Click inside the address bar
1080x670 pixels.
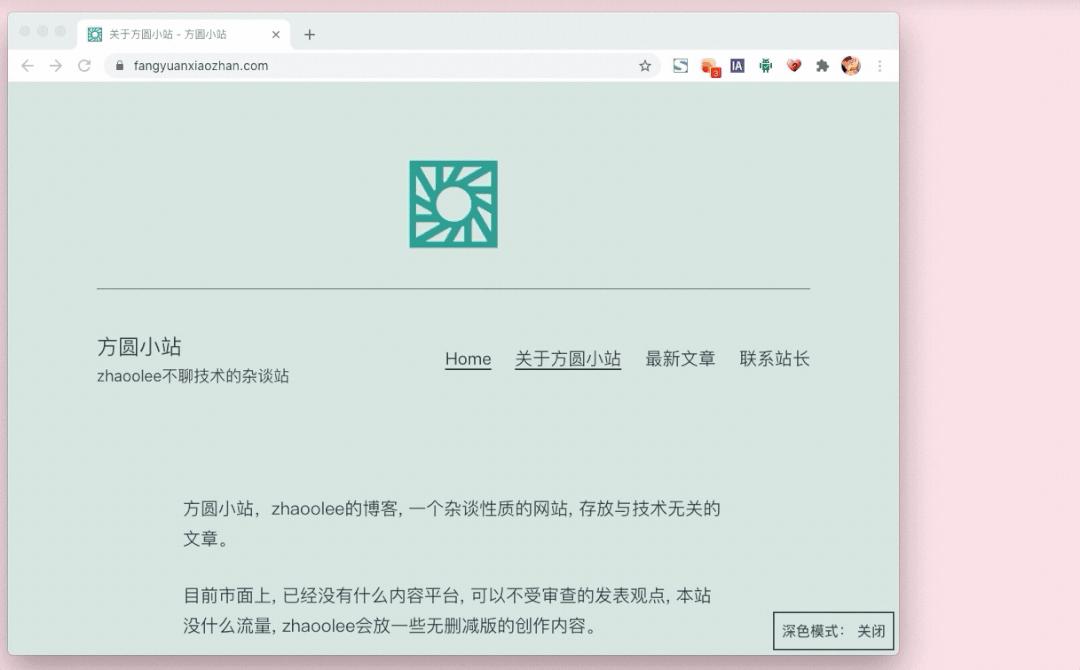[300, 65]
